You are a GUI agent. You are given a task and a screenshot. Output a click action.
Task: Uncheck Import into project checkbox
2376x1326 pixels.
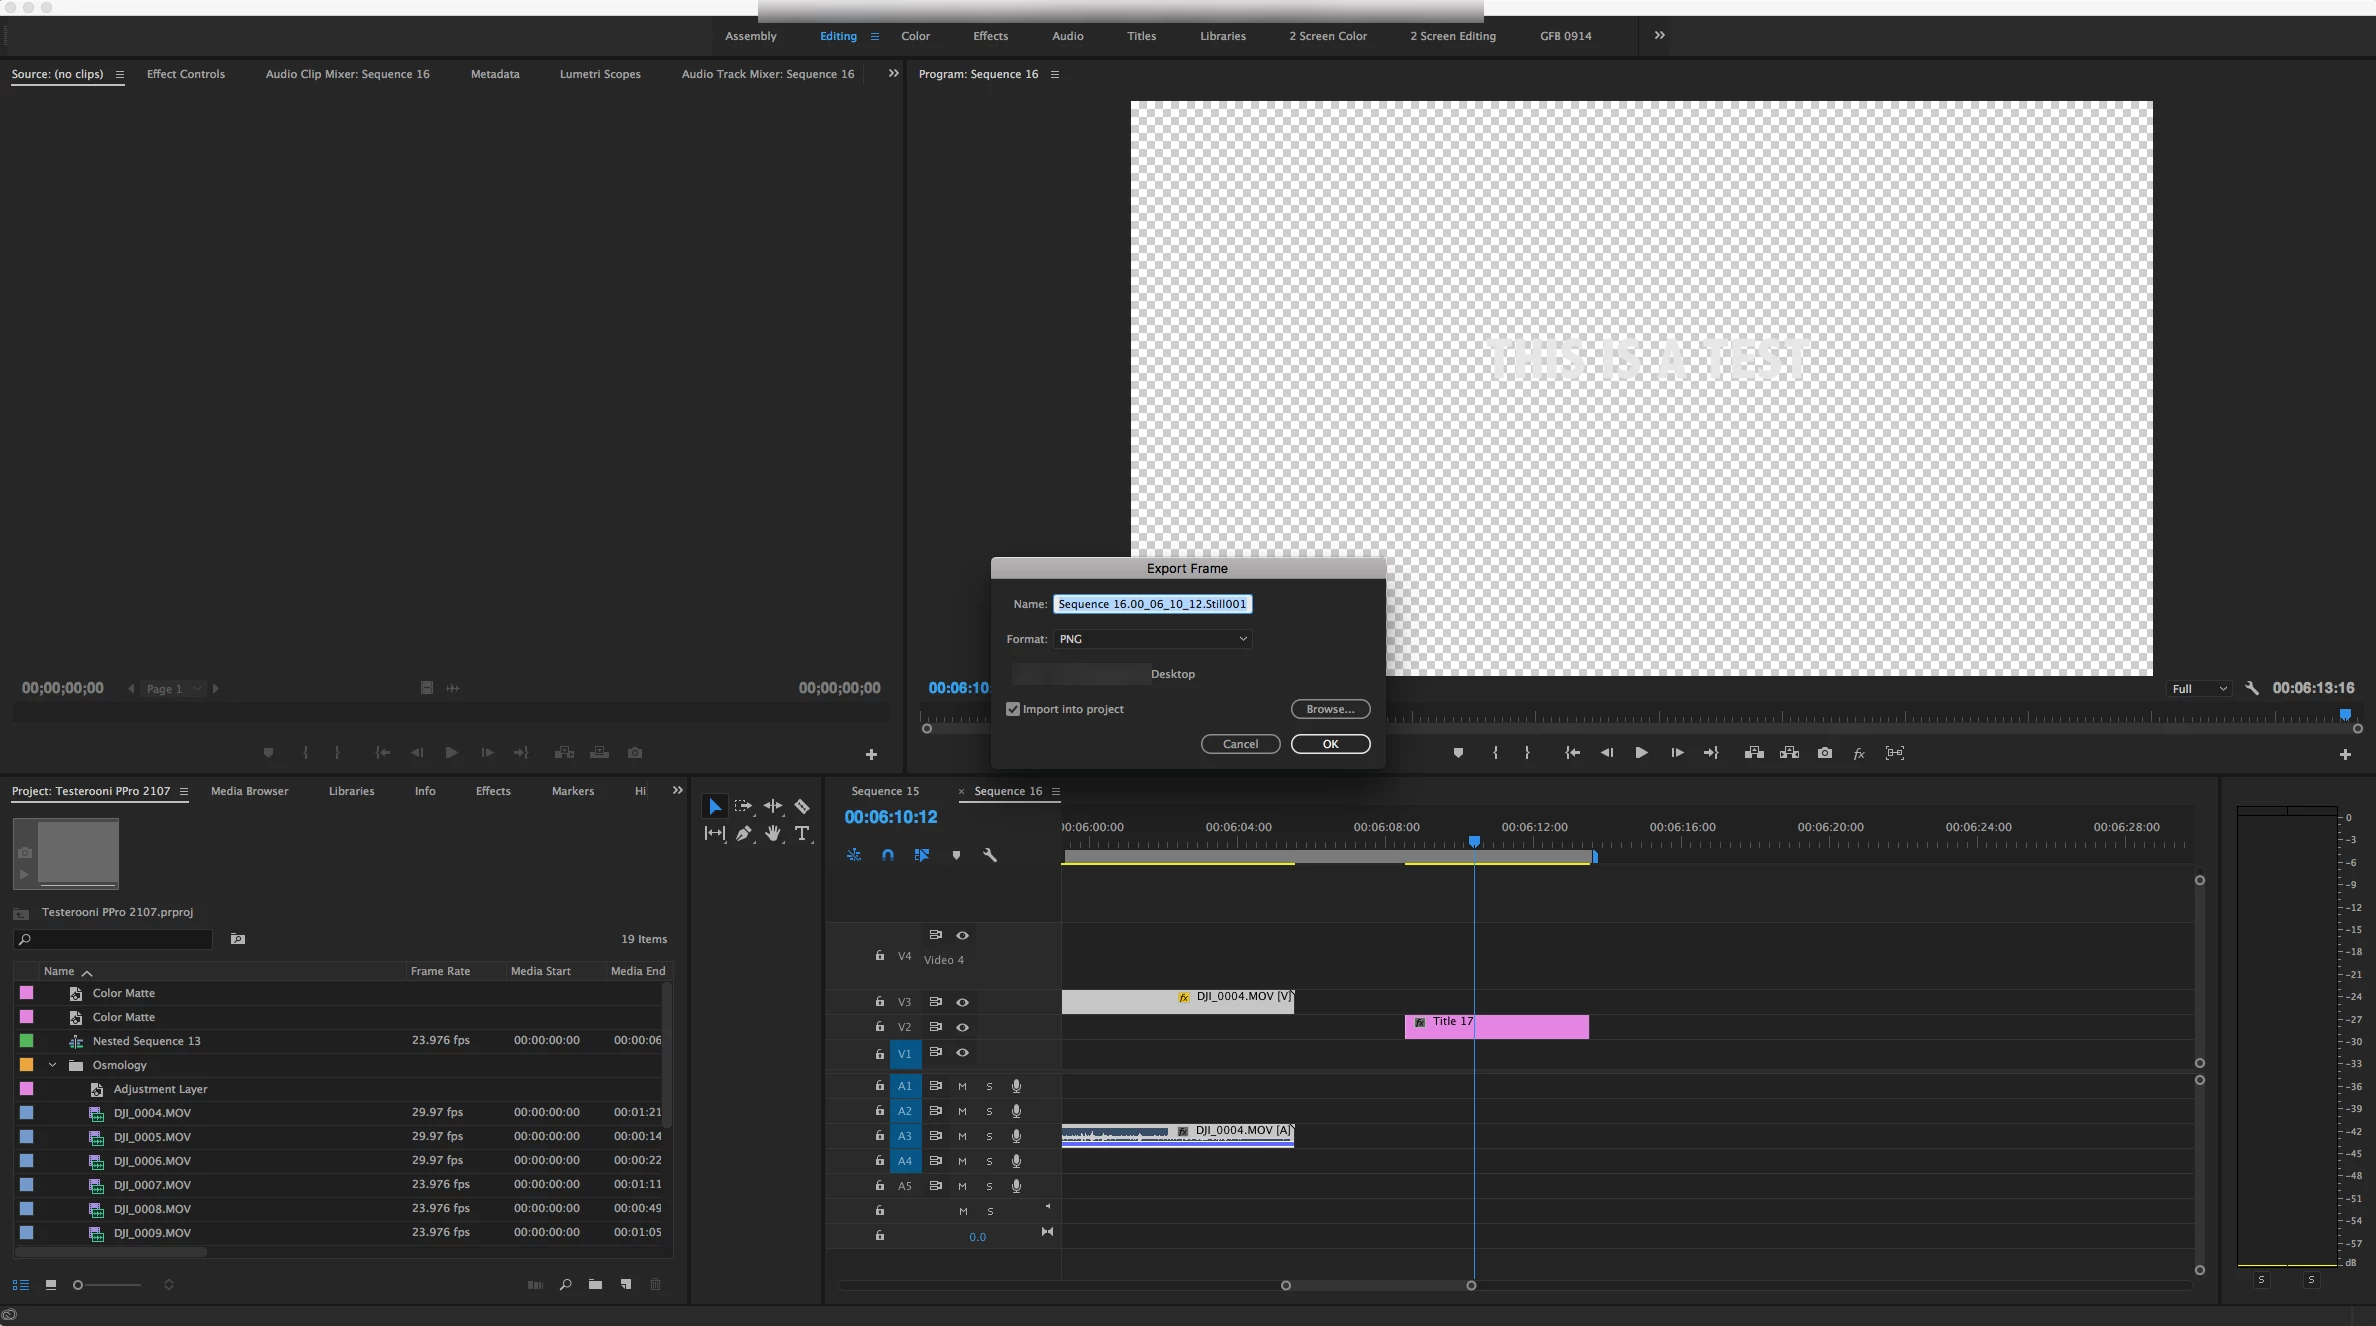[1013, 709]
